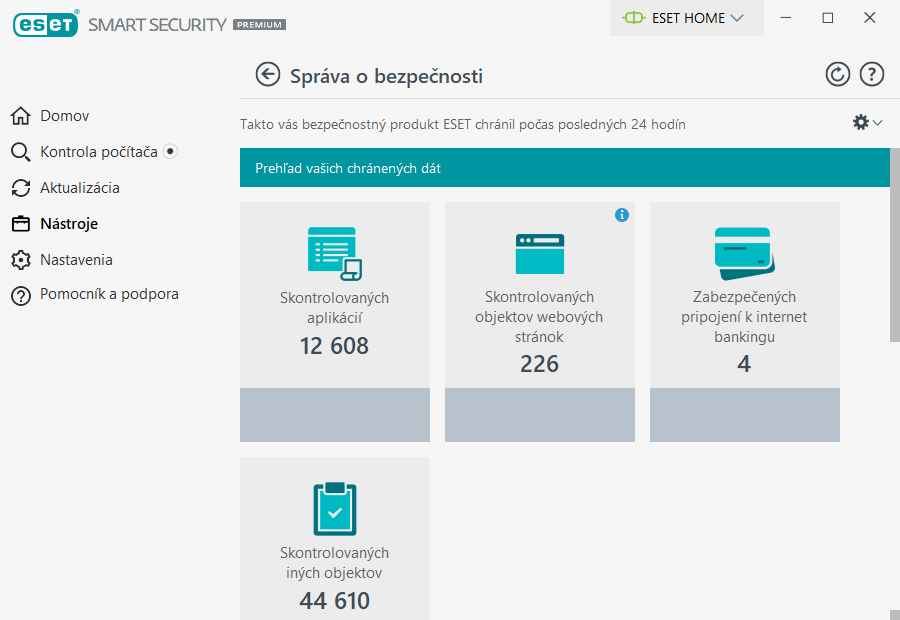Click the internet banking card icon
Screen dimensions: 900x620
tap(744, 254)
